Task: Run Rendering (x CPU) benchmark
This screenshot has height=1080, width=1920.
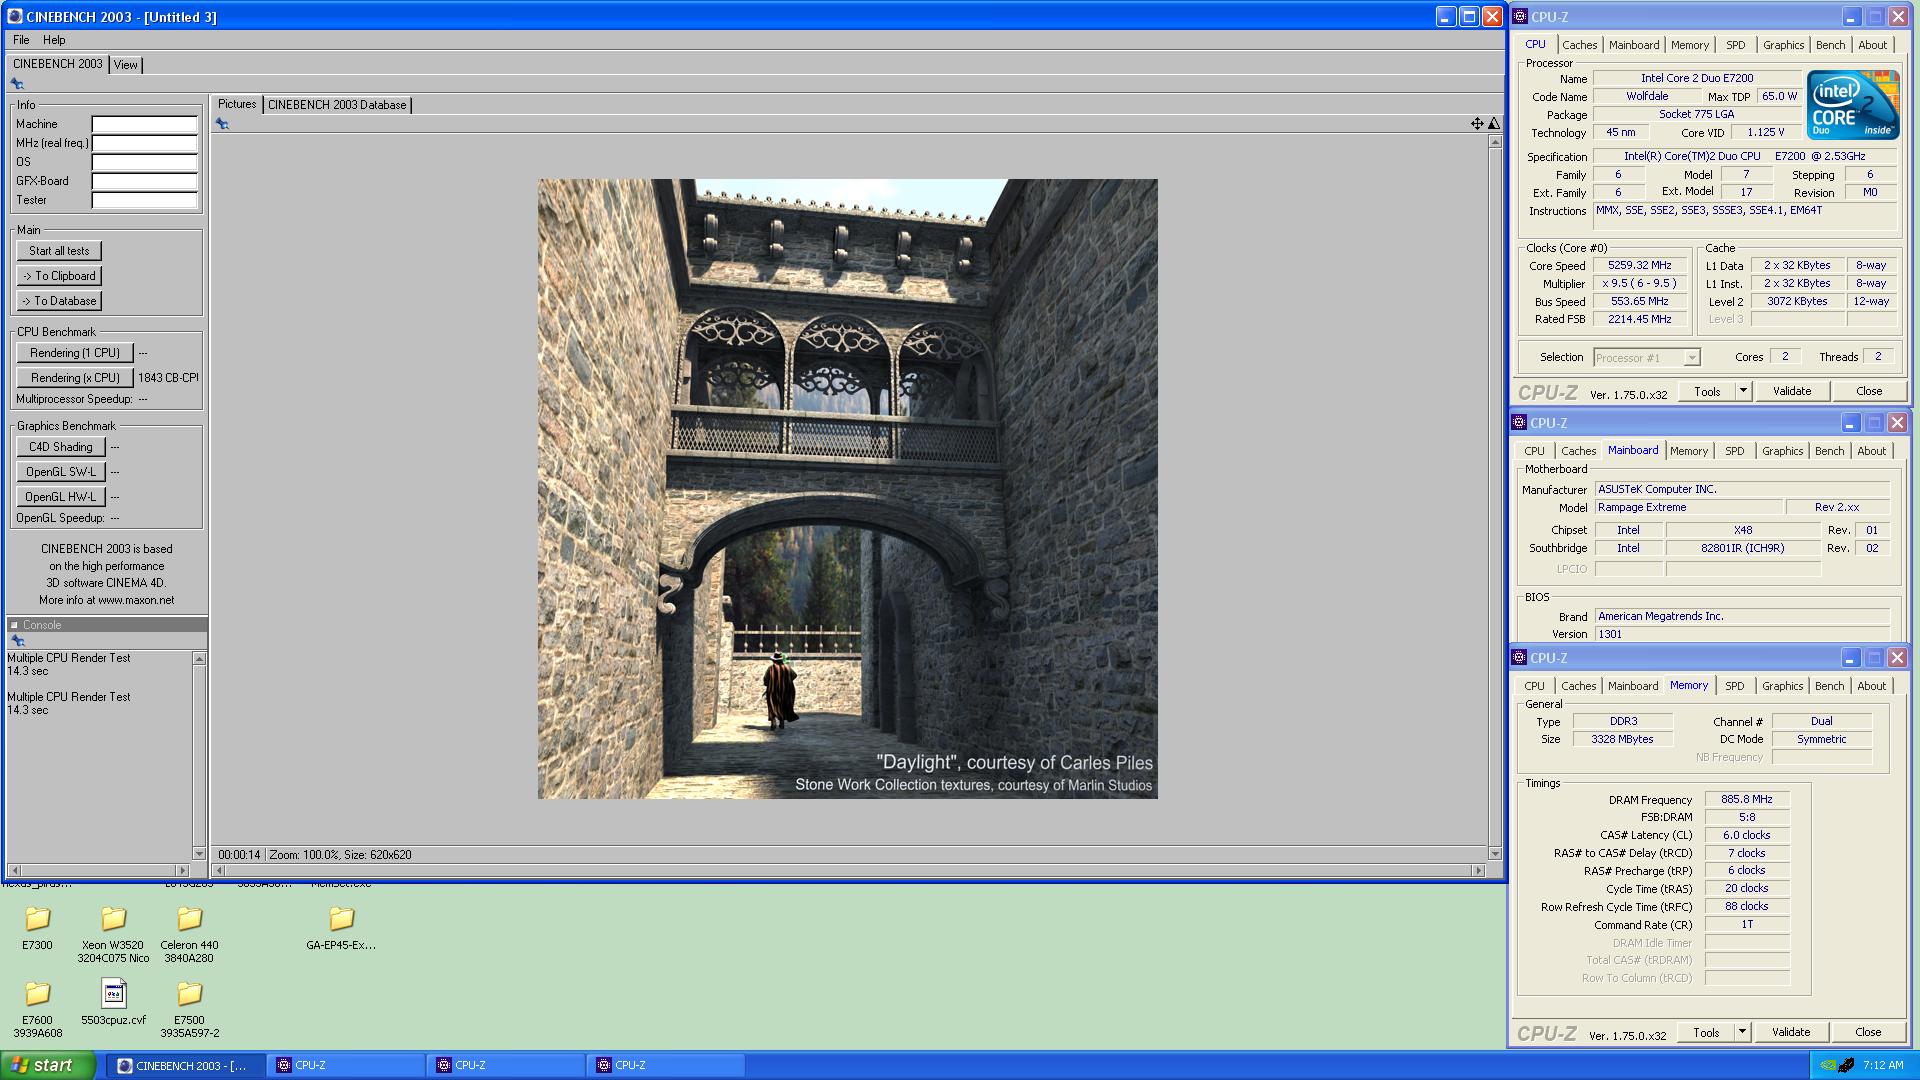Action: point(75,378)
